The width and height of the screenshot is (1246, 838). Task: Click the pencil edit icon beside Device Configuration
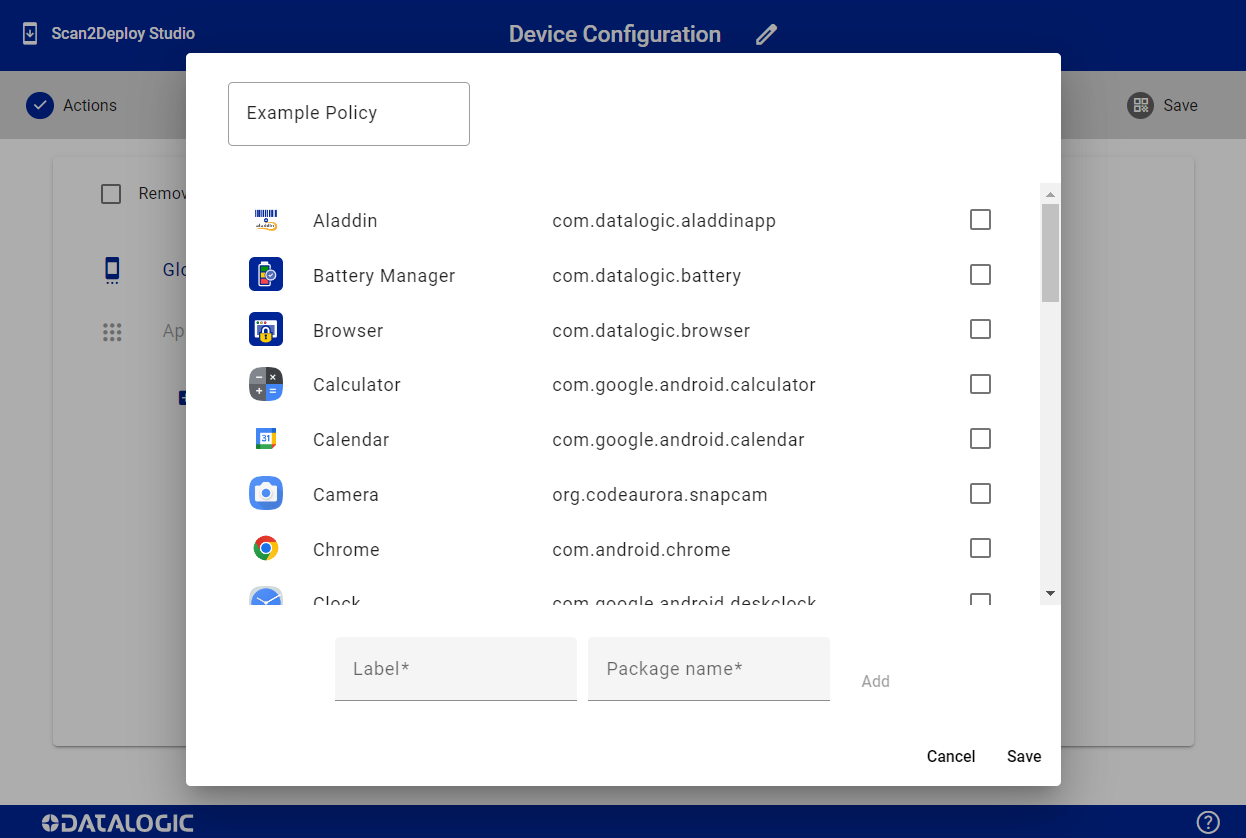[x=766, y=35]
